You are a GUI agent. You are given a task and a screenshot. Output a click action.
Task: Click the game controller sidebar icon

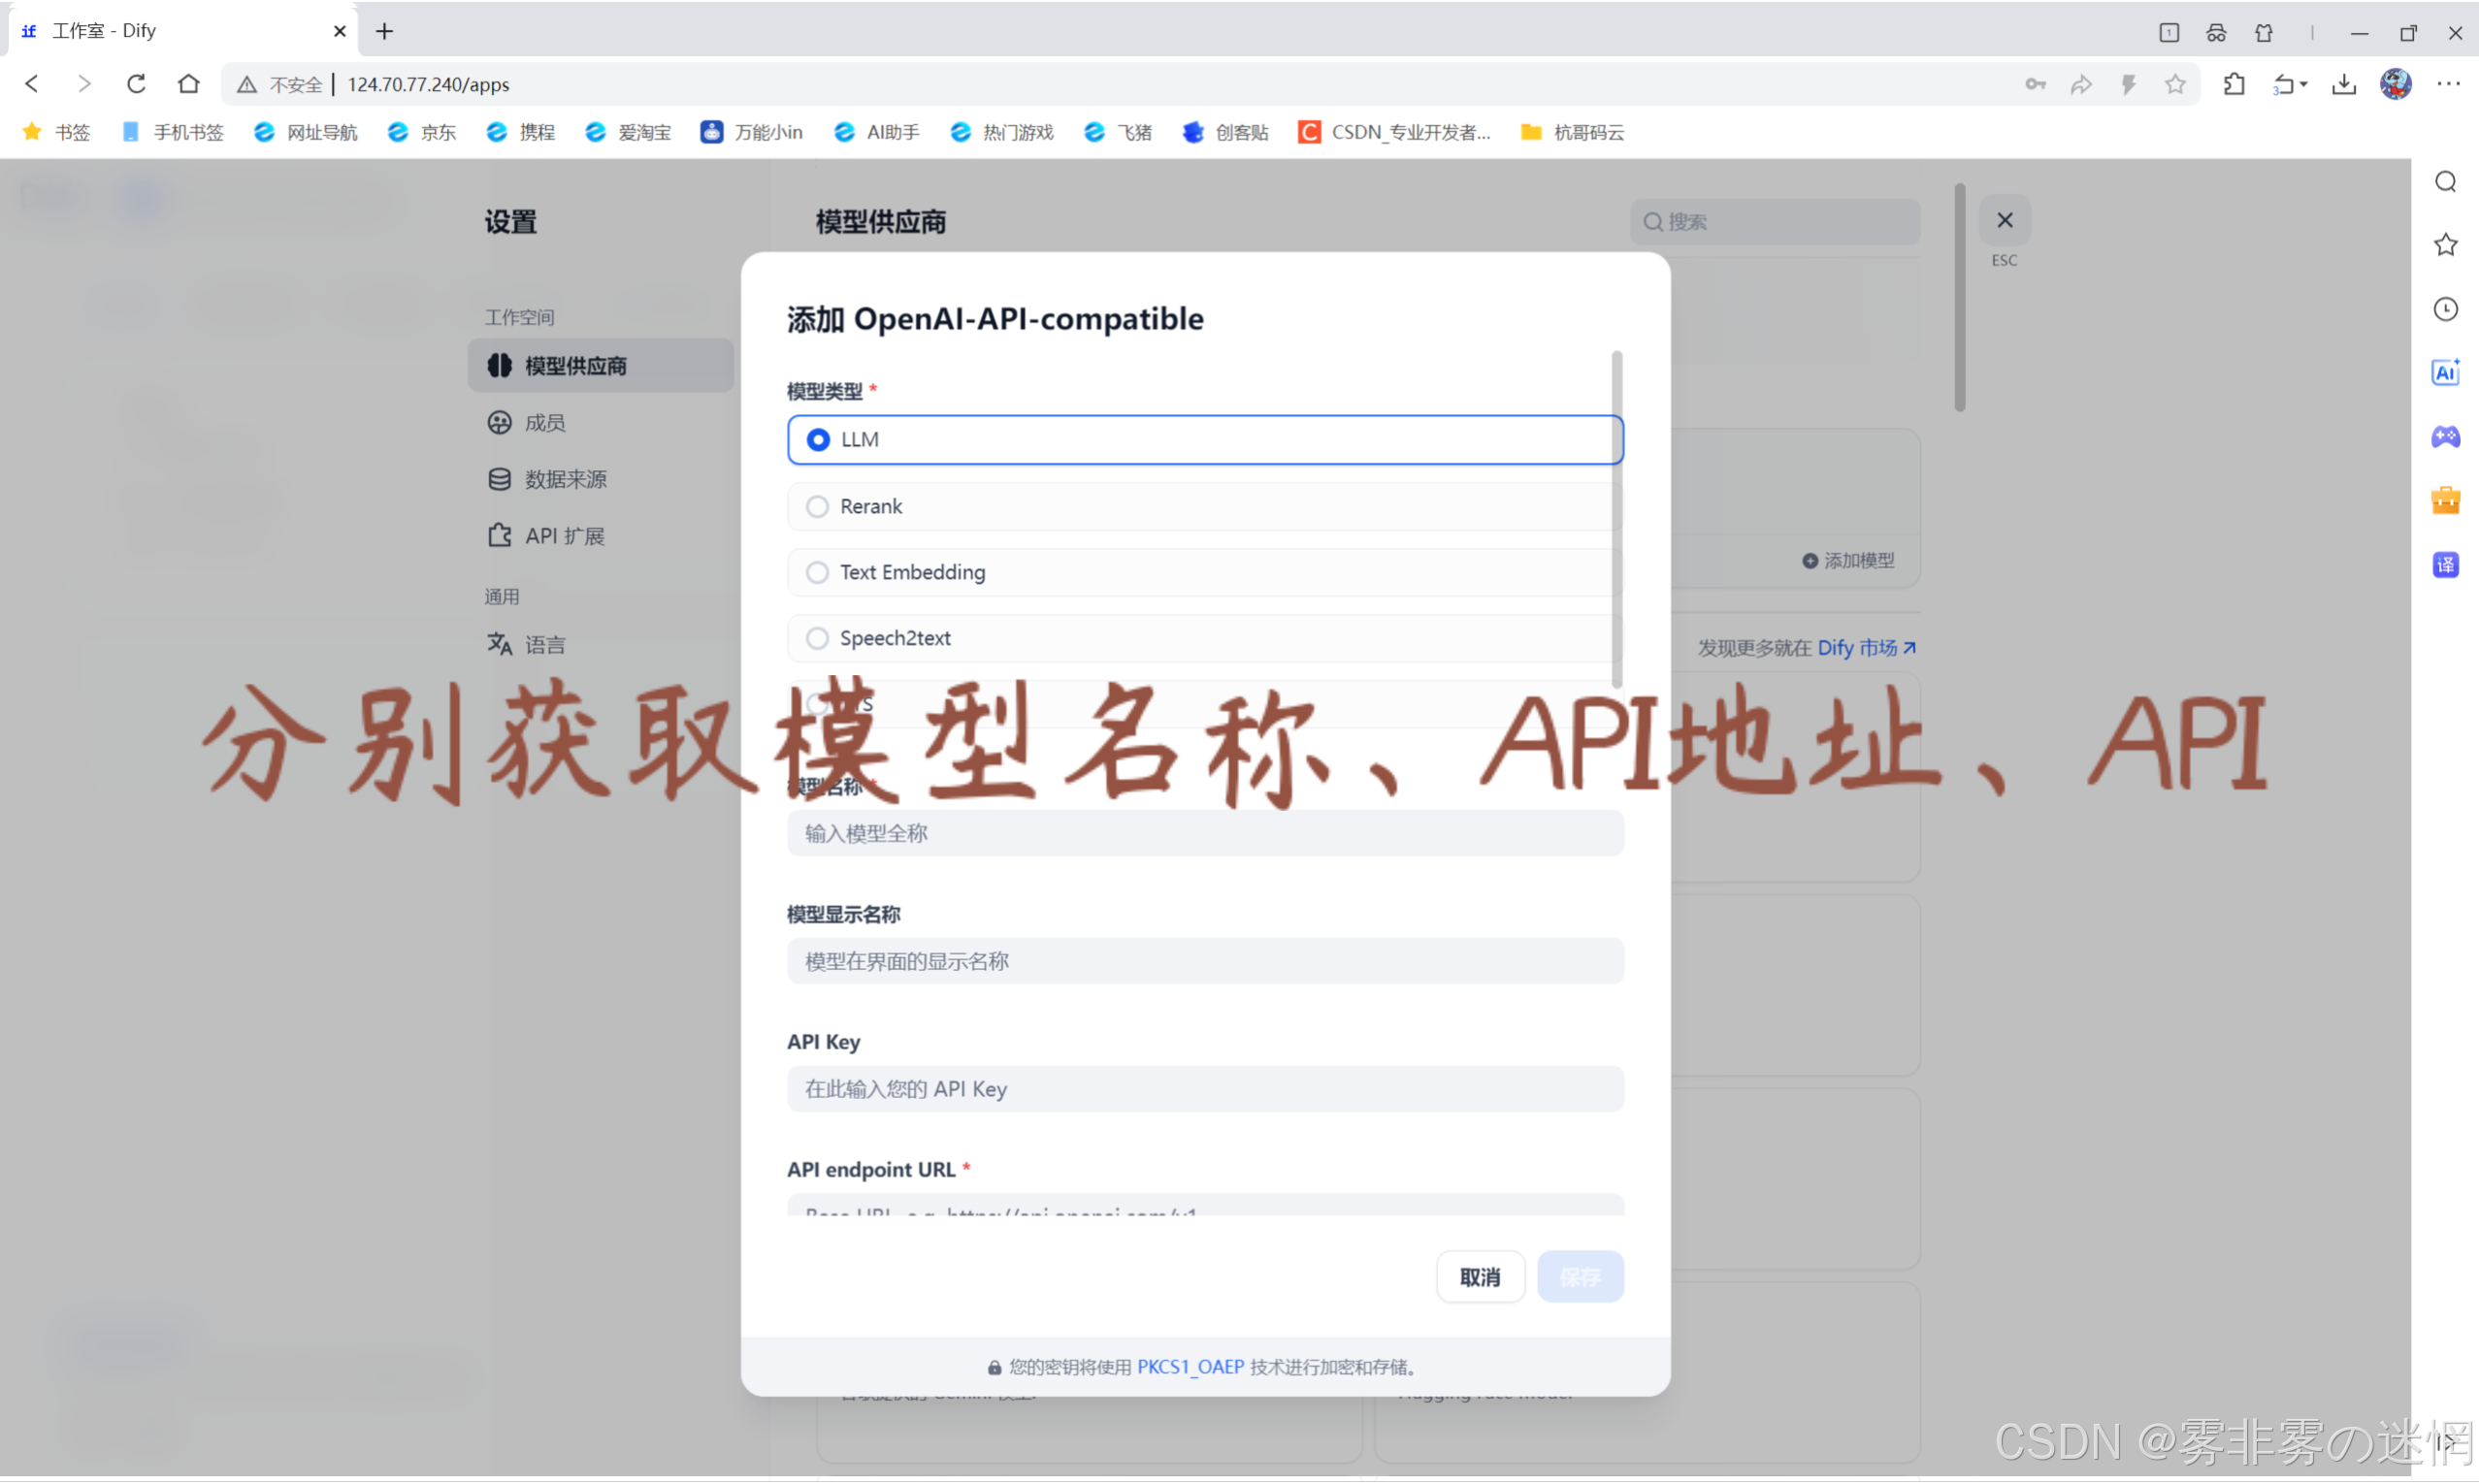pyautogui.click(x=2445, y=437)
